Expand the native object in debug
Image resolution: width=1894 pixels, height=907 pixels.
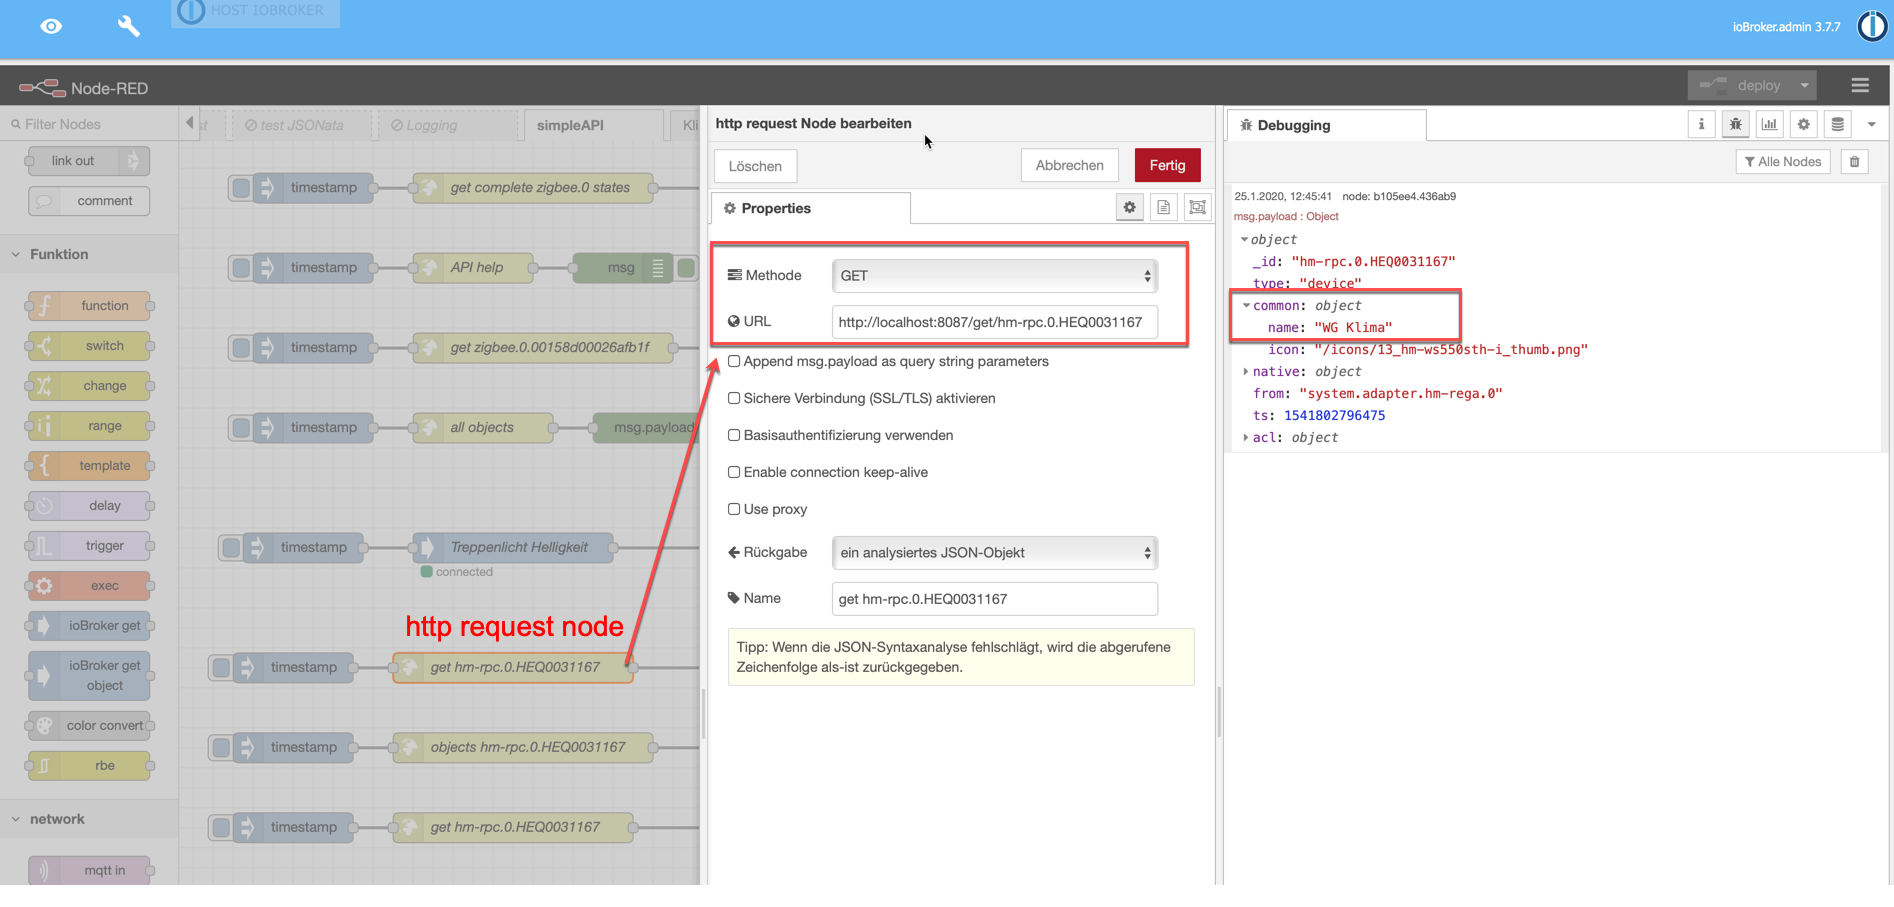click(x=1246, y=372)
